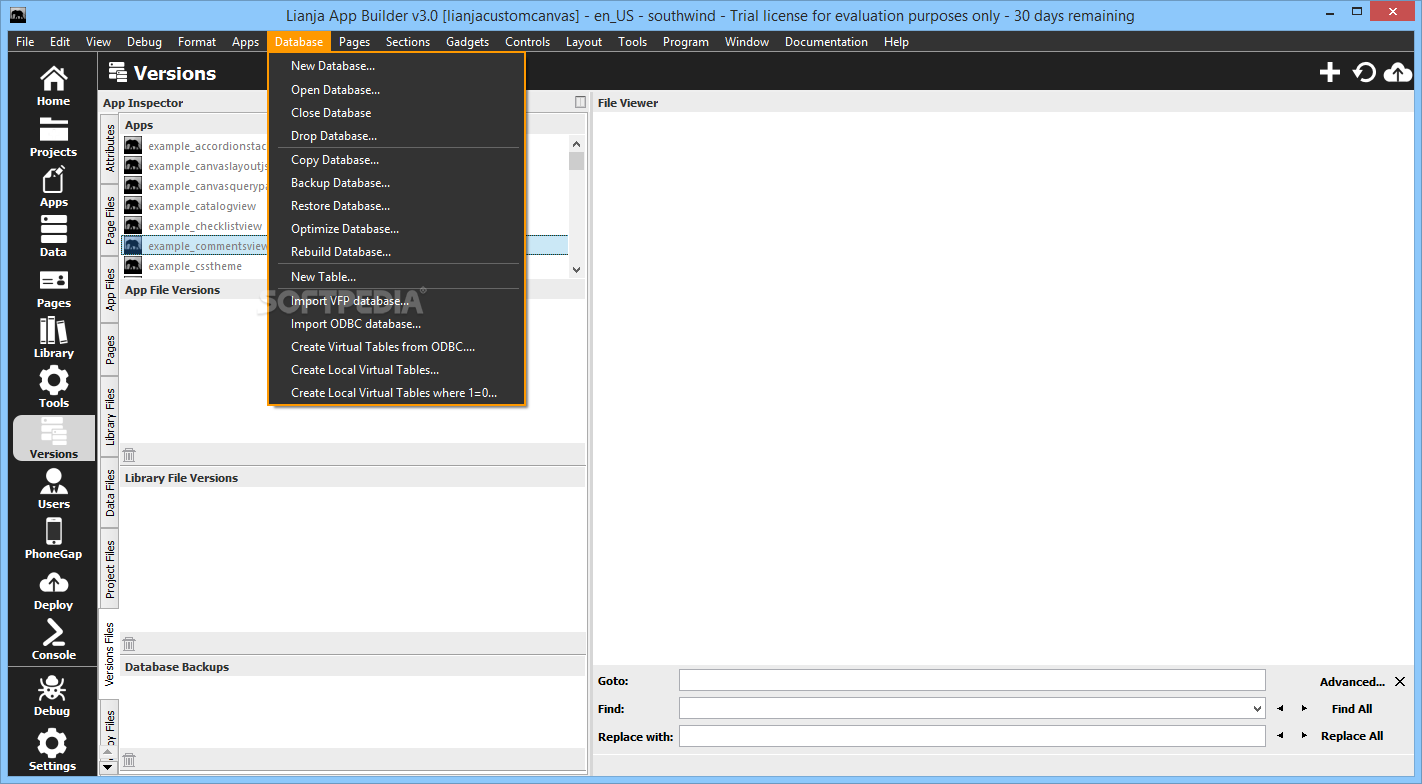This screenshot has width=1422, height=784.
Task: Open the Console workspace
Action: point(53,640)
